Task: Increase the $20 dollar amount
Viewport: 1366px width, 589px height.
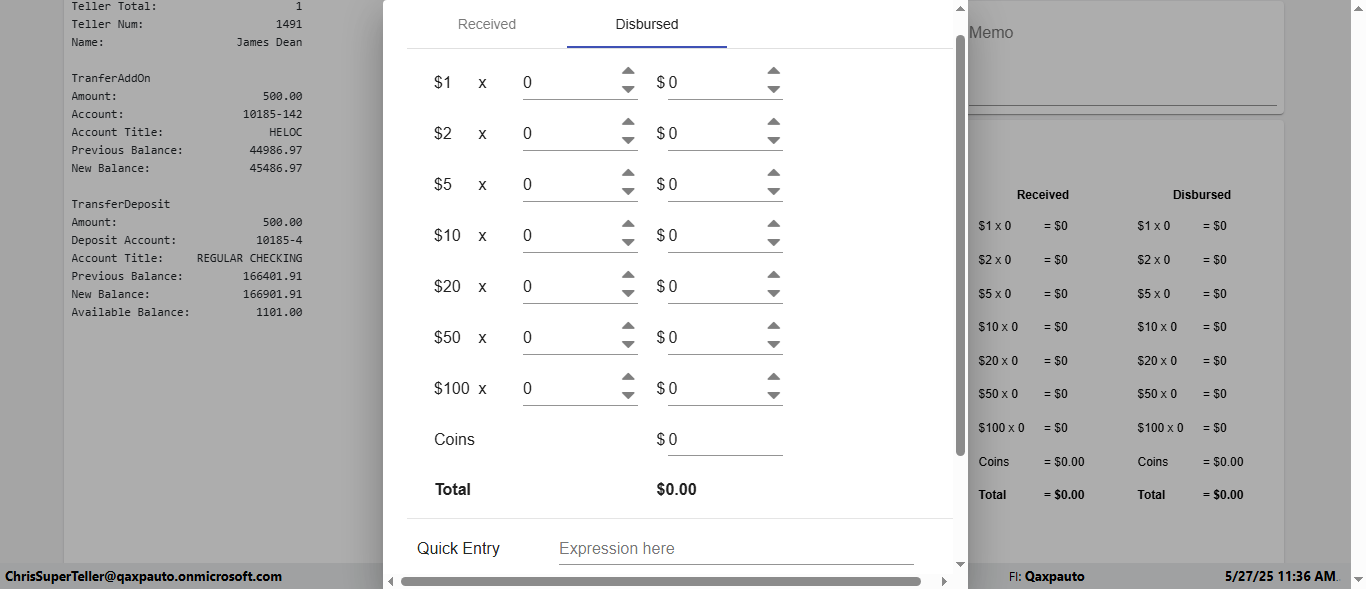Action: (773, 275)
